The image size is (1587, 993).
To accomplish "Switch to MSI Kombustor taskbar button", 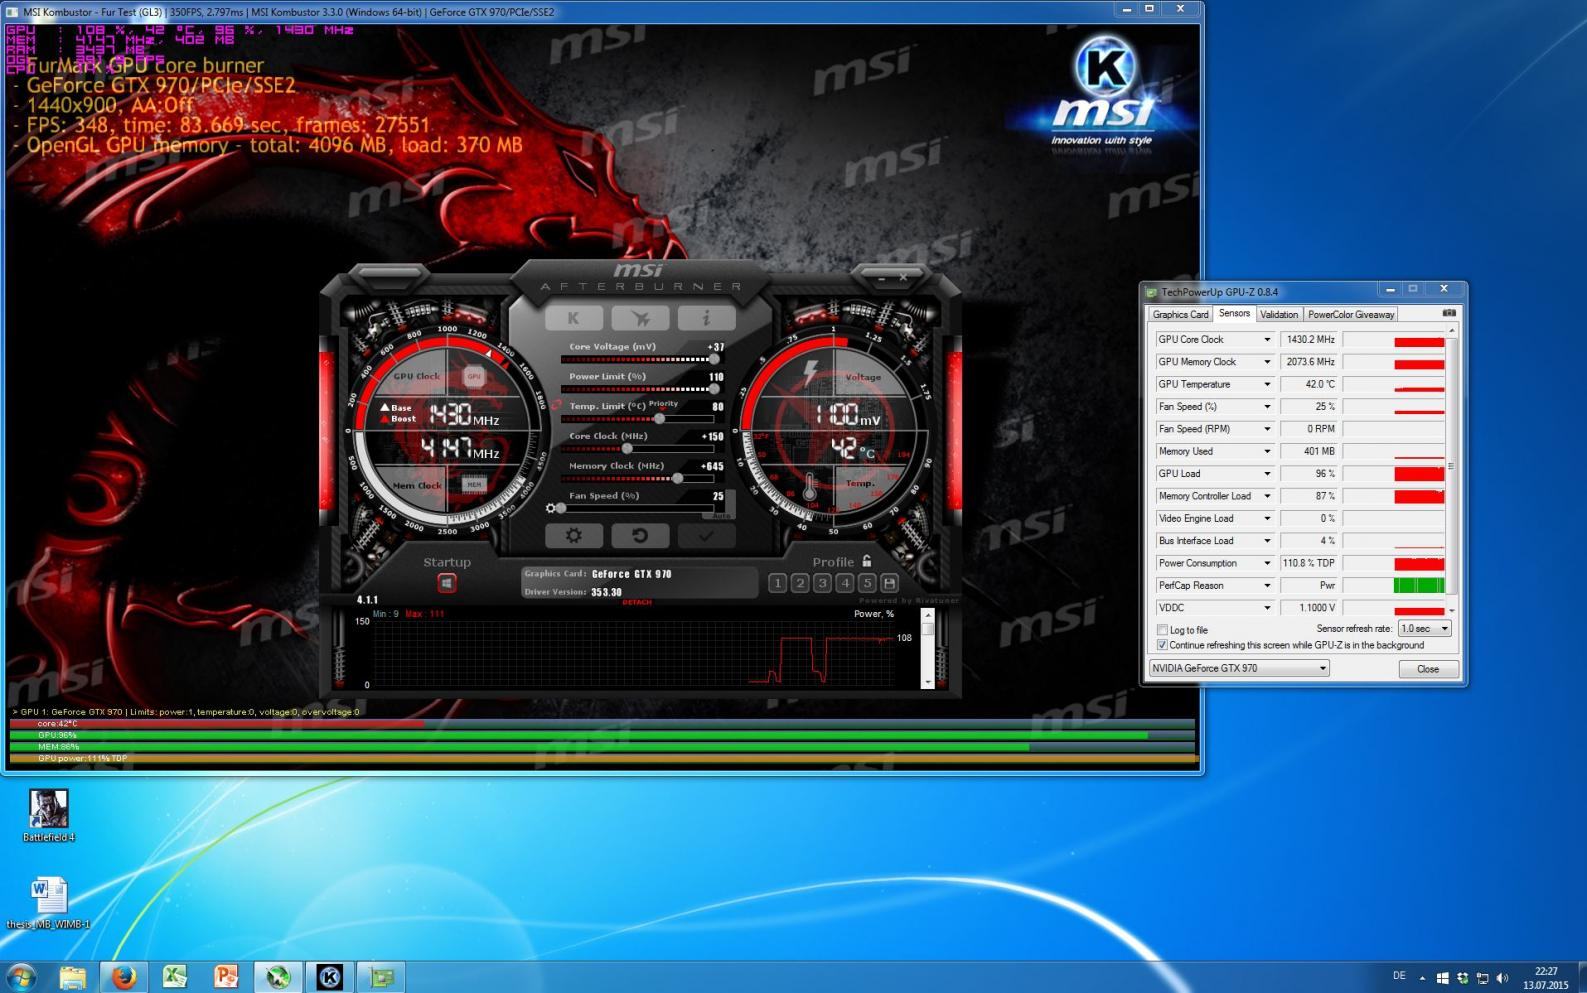I will tap(329, 977).
